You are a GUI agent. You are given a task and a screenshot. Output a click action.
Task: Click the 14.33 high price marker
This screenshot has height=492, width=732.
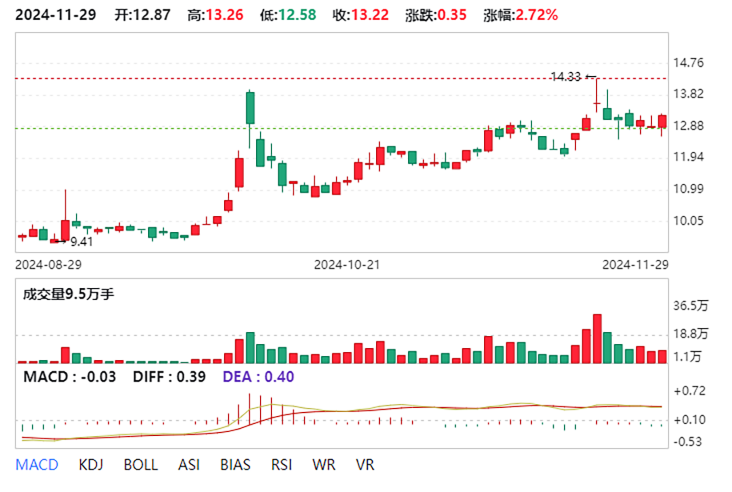(x=566, y=76)
